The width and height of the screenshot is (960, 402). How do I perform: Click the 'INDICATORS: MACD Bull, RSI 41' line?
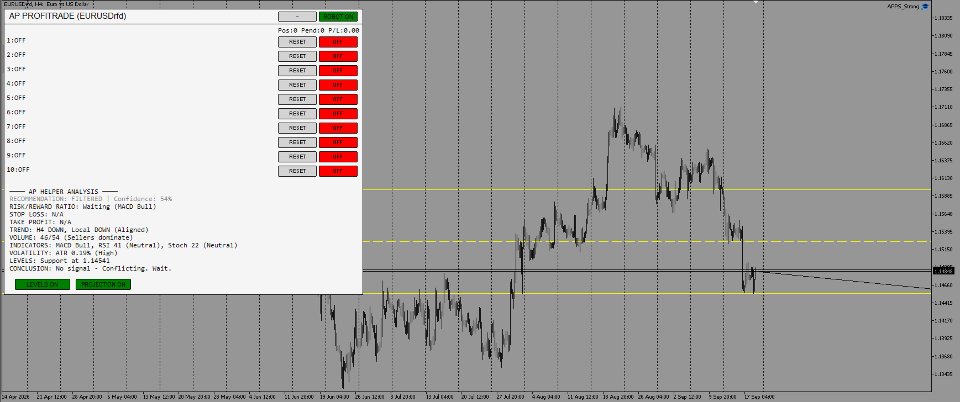[x=124, y=245]
